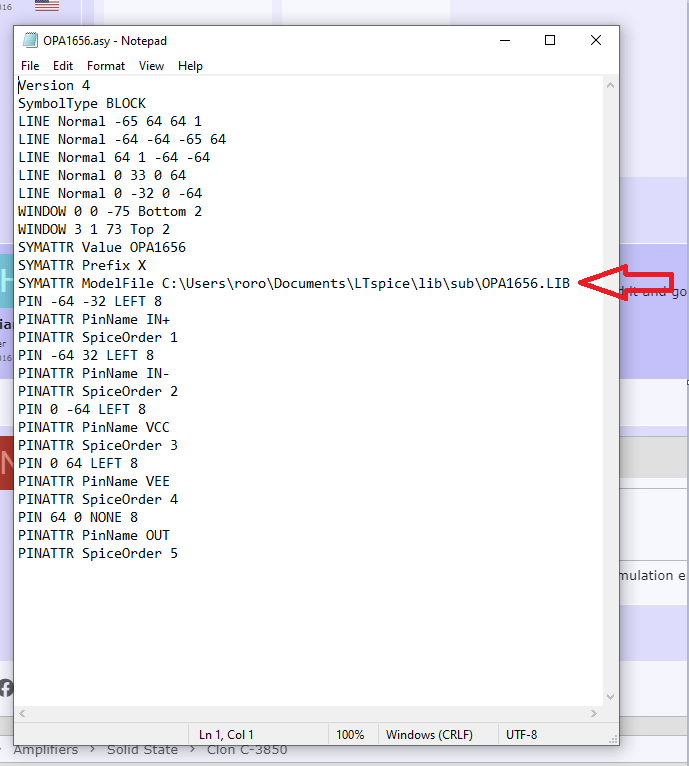Click the Notepad app icon in title bar

pos(30,41)
